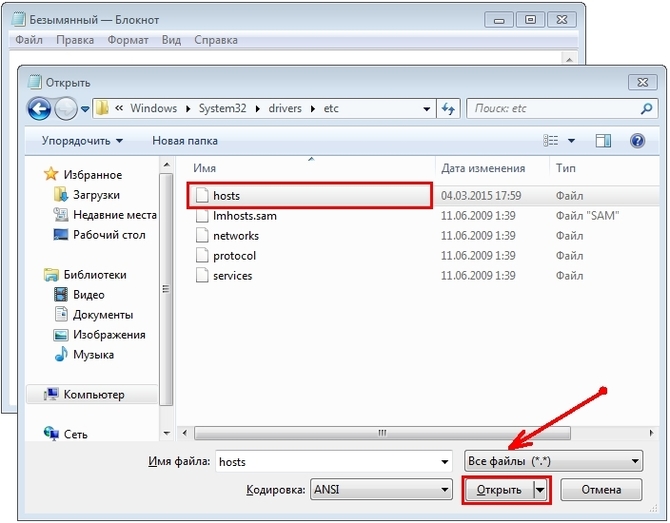Click the horizontal scrollbar in file list
This screenshot has height=523, width=670.
tap(380, 433)
